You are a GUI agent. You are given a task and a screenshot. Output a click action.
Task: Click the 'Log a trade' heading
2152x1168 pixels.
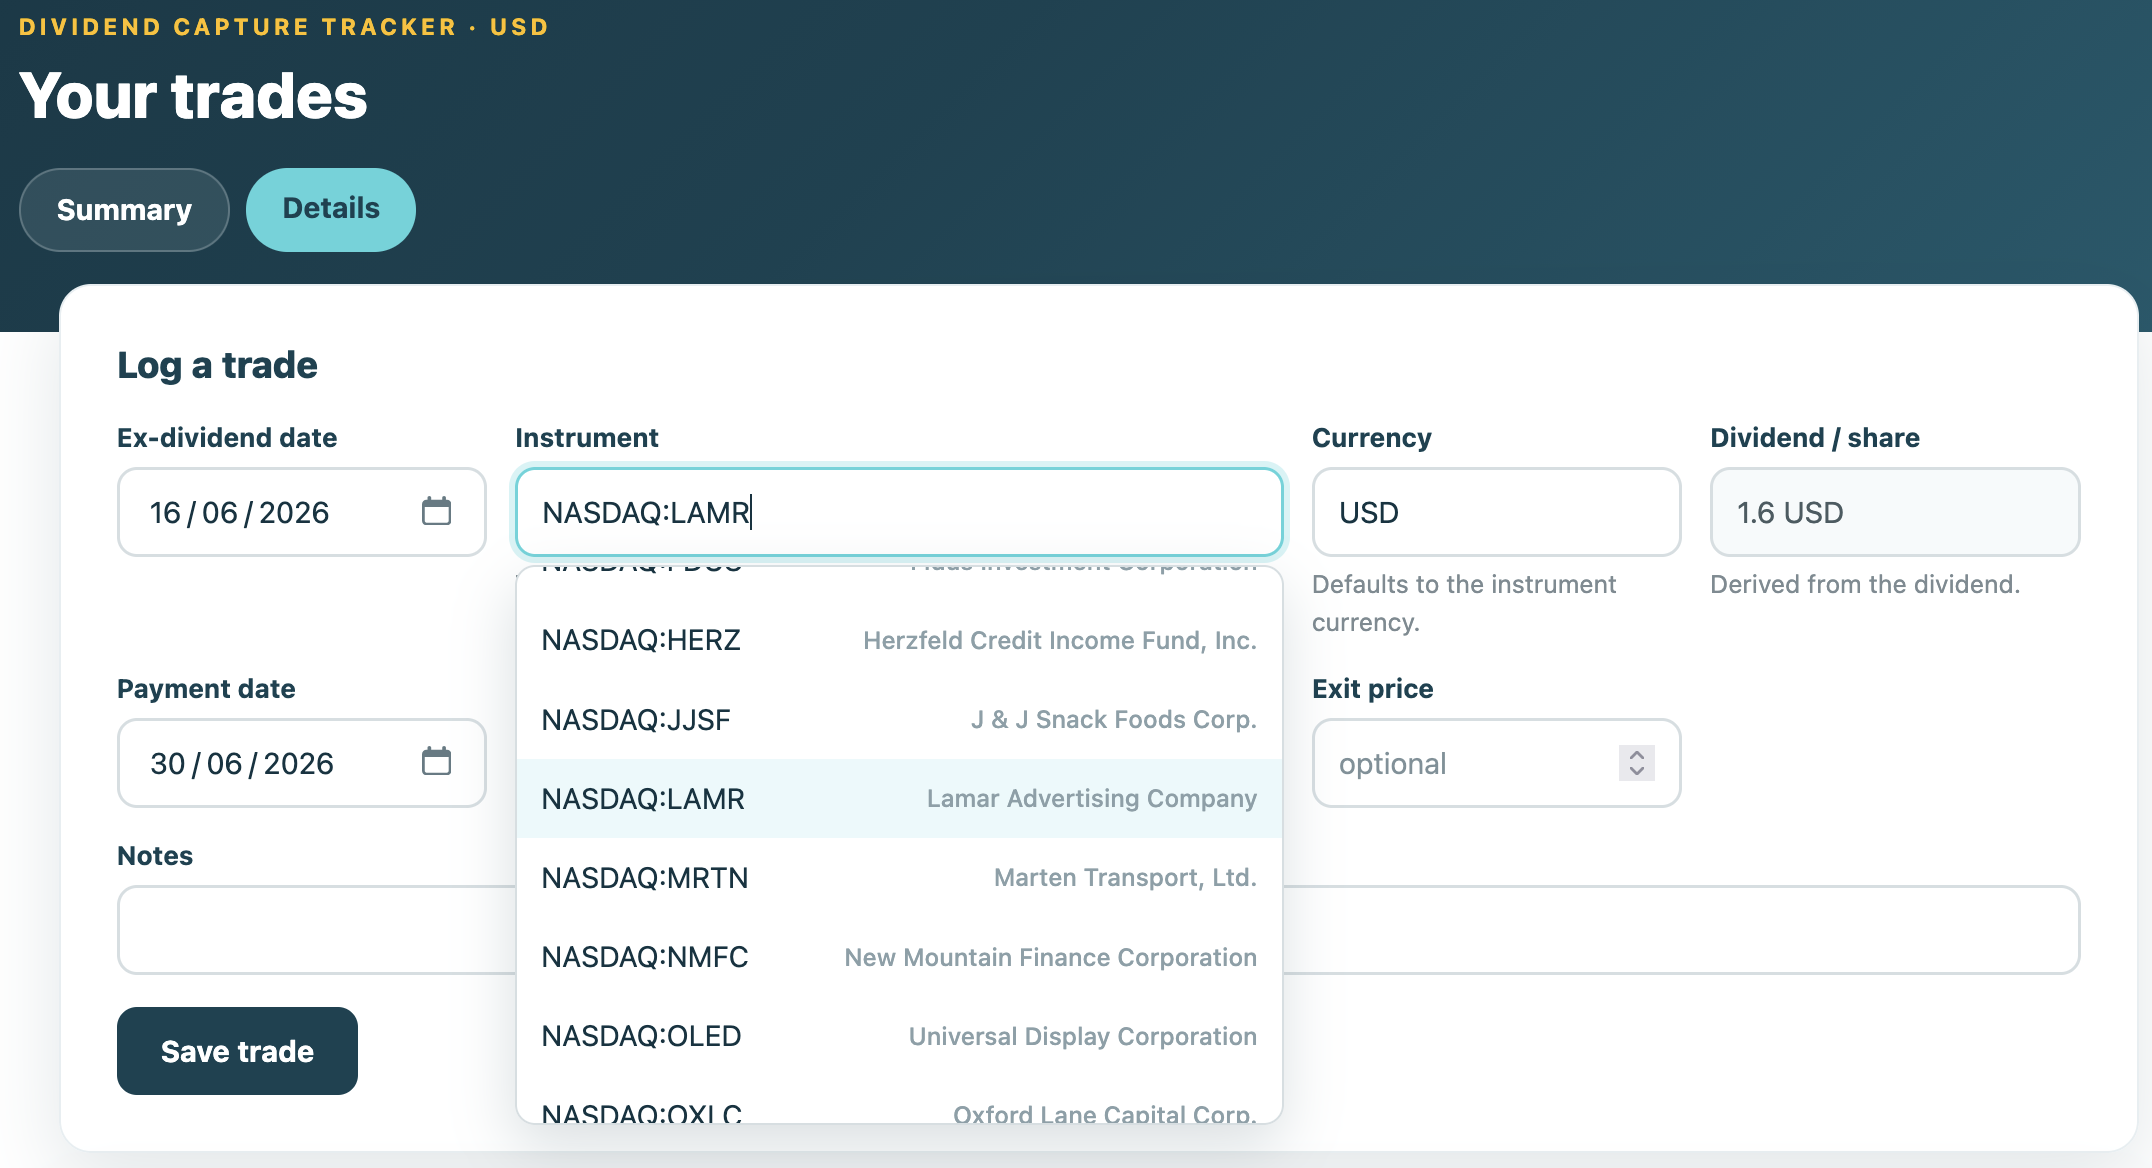[217, 365]
